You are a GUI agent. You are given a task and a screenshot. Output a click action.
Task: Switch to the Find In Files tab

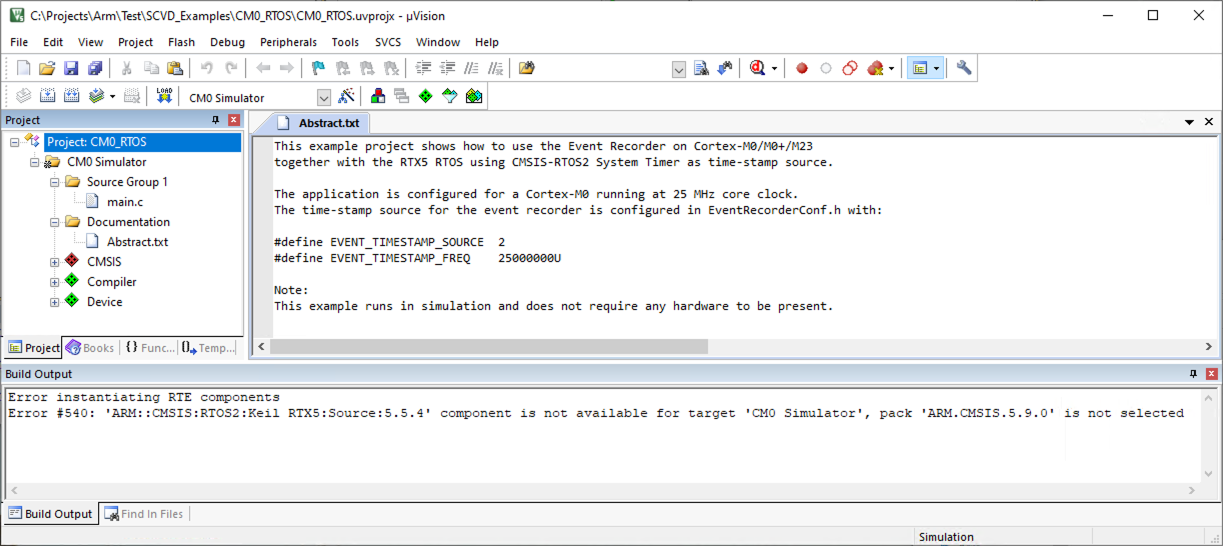(144, 514)
